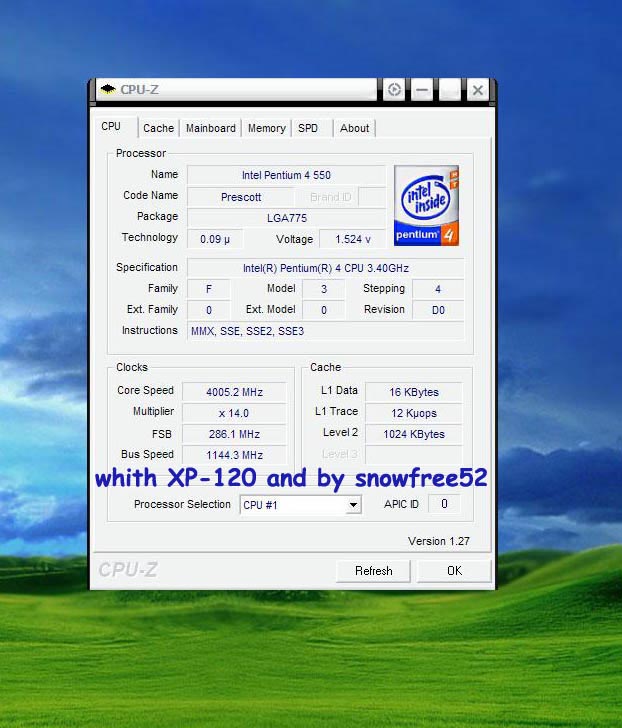Open the About tab
Image resolution: width=622 pixels, height=728 pixels.
point(355,128)
